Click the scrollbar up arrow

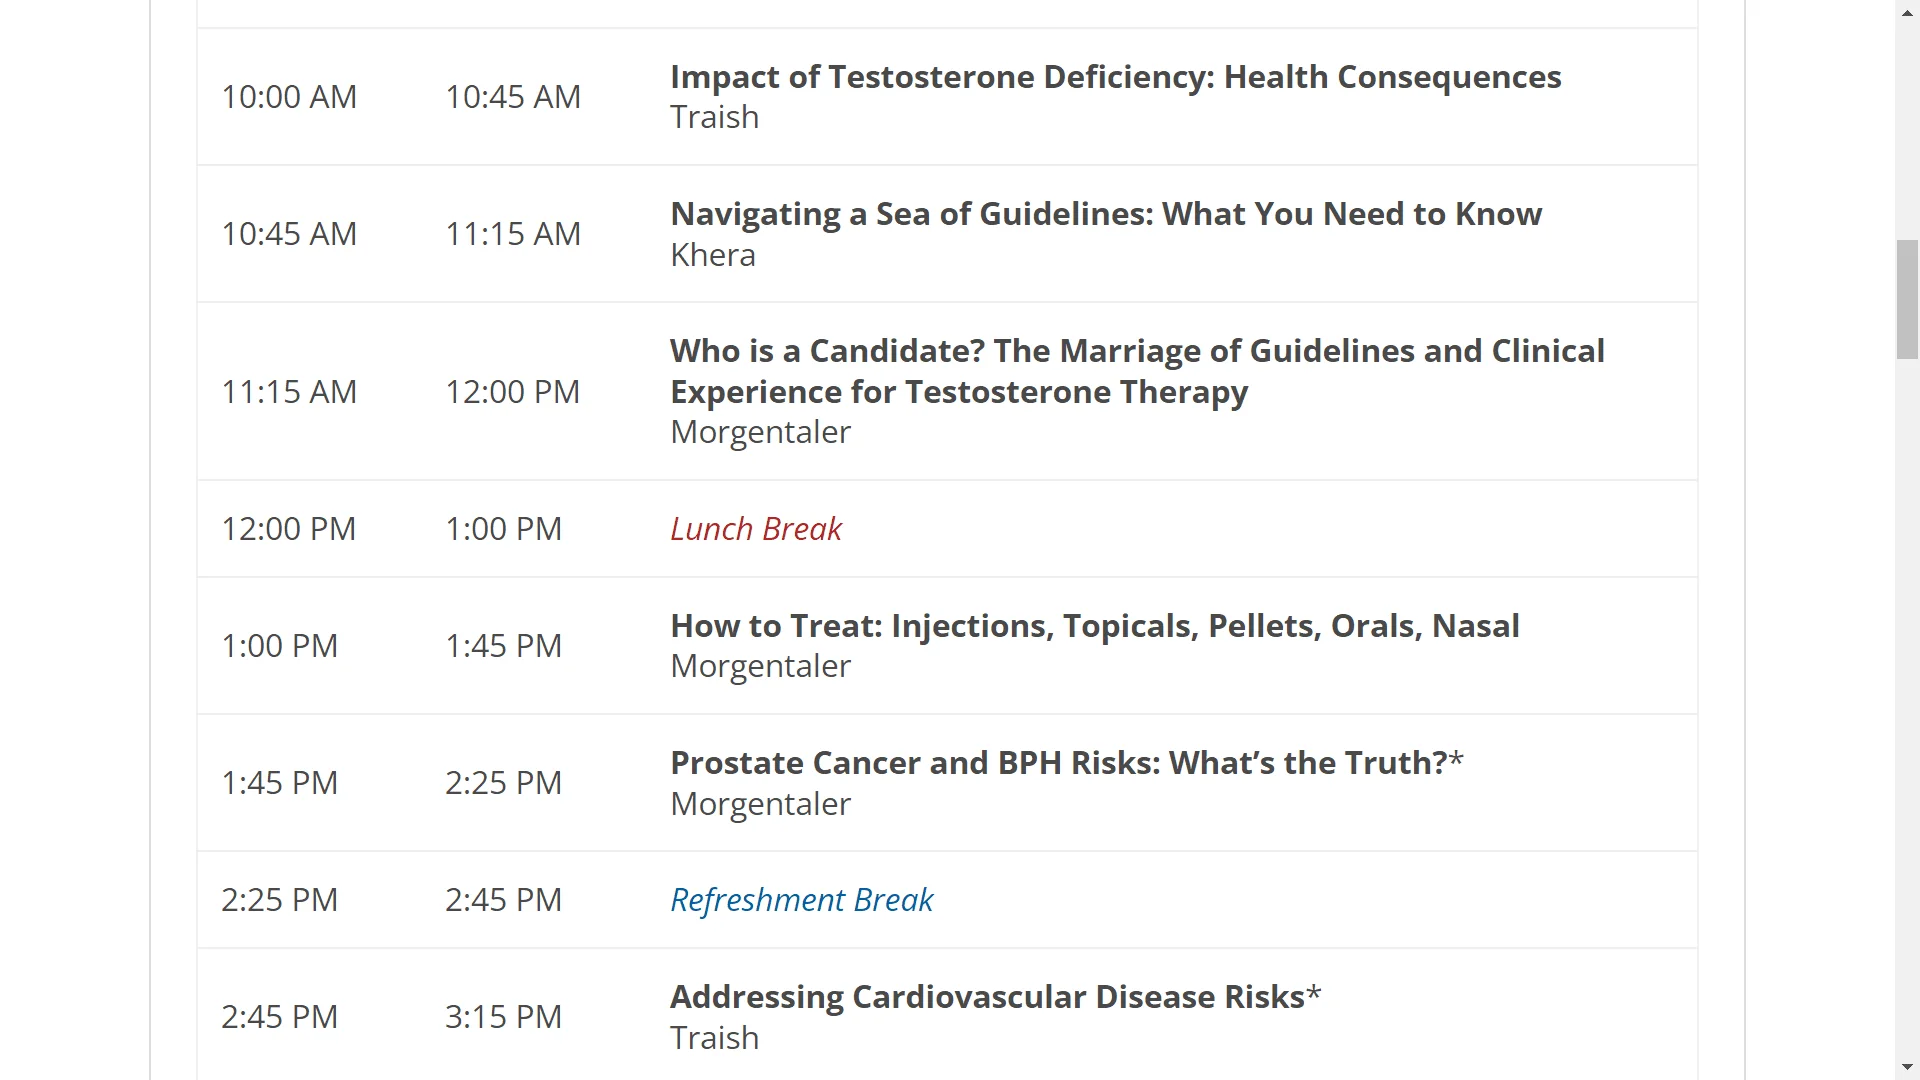click(x=1907, y=10)
